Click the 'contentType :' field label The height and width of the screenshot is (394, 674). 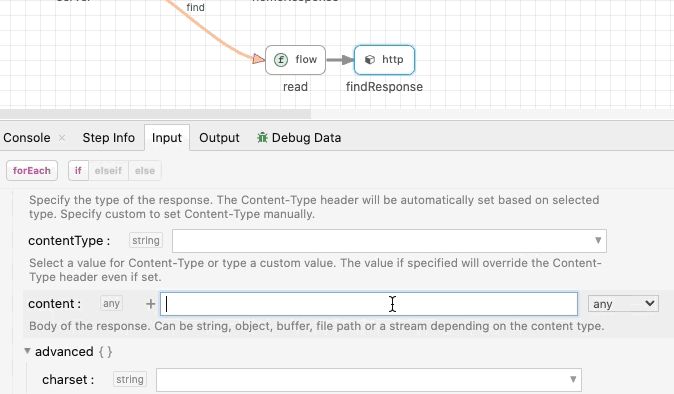click(x=69, y=241)
